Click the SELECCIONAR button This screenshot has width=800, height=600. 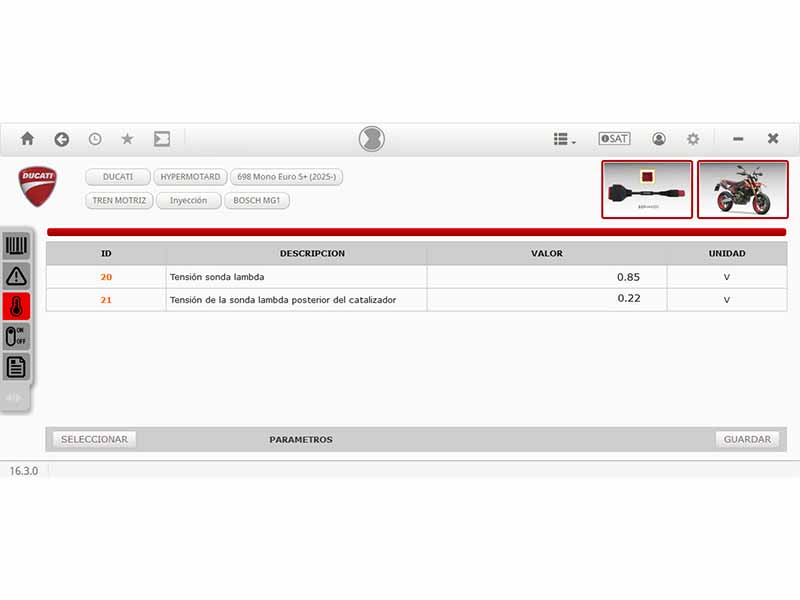point(94,439)
